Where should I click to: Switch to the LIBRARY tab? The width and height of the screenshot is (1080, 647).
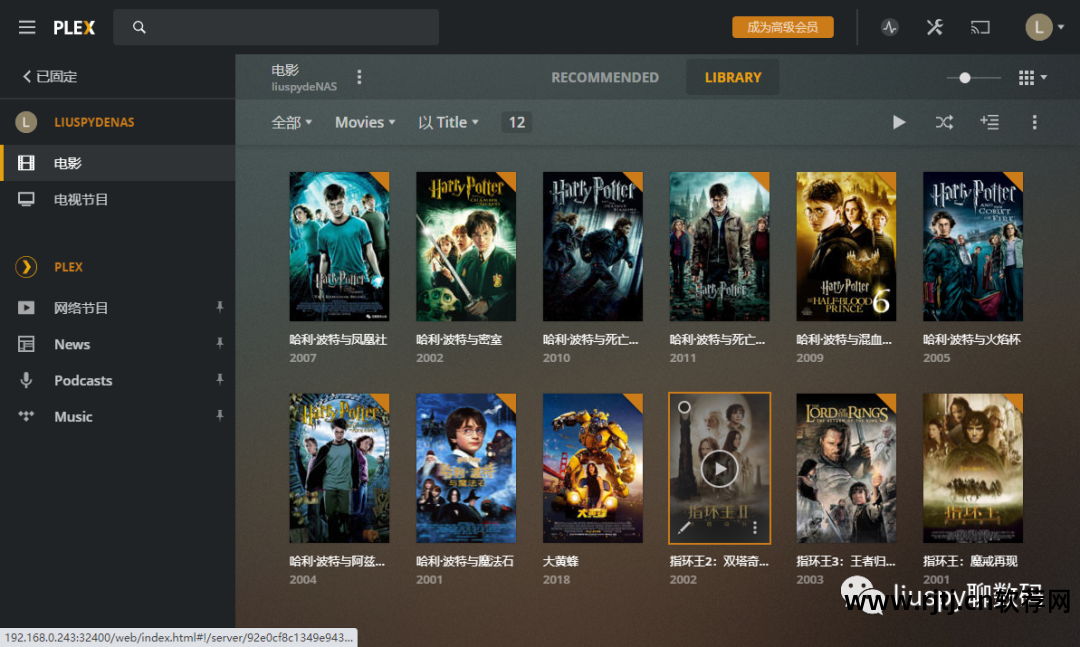coord(733,77)
